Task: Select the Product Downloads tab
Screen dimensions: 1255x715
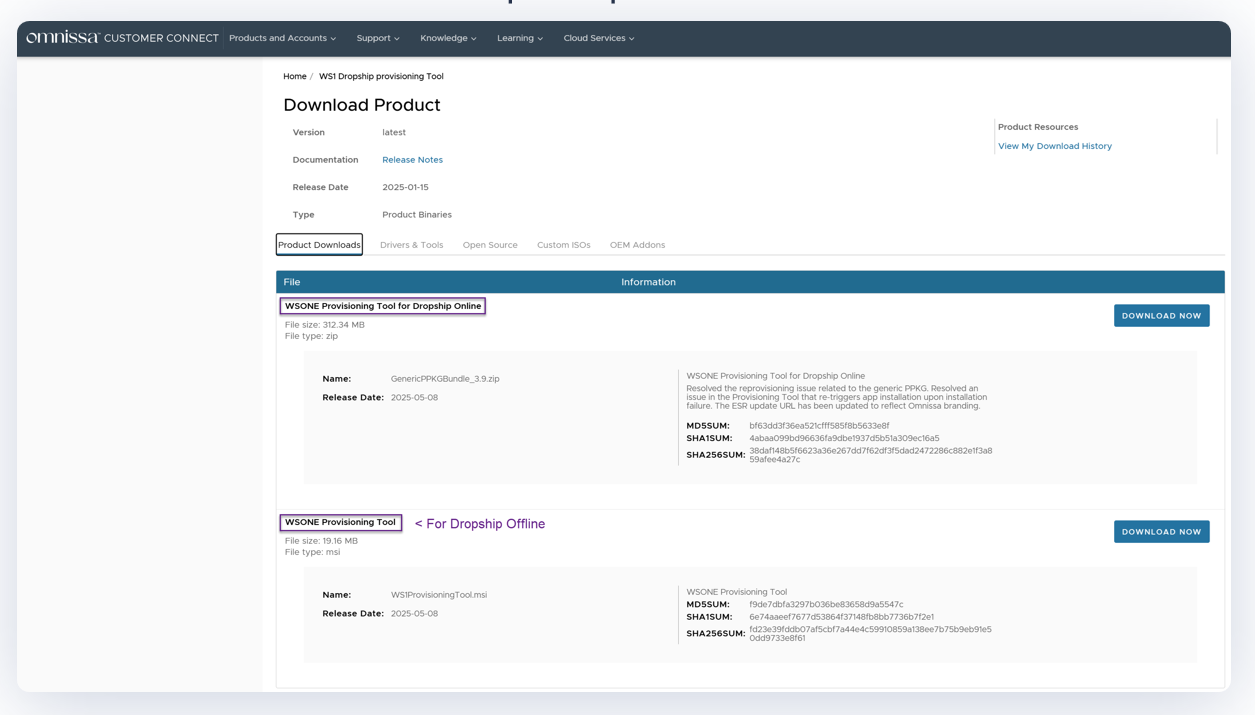Action: pyautogui.click(x=319, y=244)
